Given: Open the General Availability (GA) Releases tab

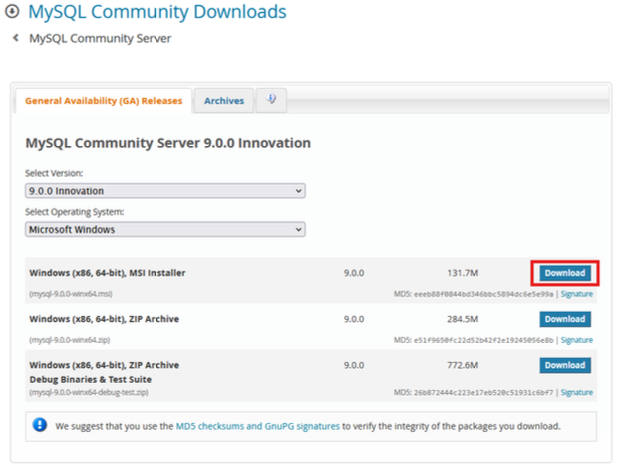Looking at the screenshot, I should [103, 101].
